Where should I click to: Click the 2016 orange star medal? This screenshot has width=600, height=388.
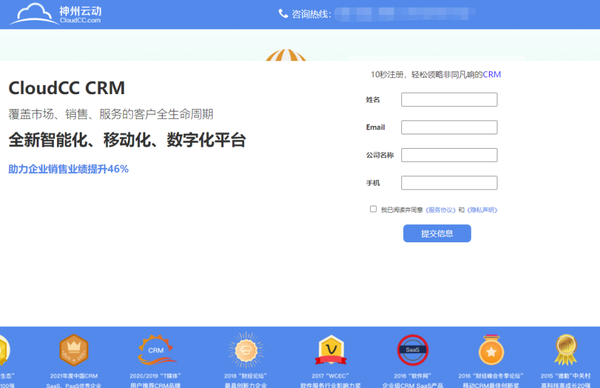pyautogui.click(x=491, y=350)
